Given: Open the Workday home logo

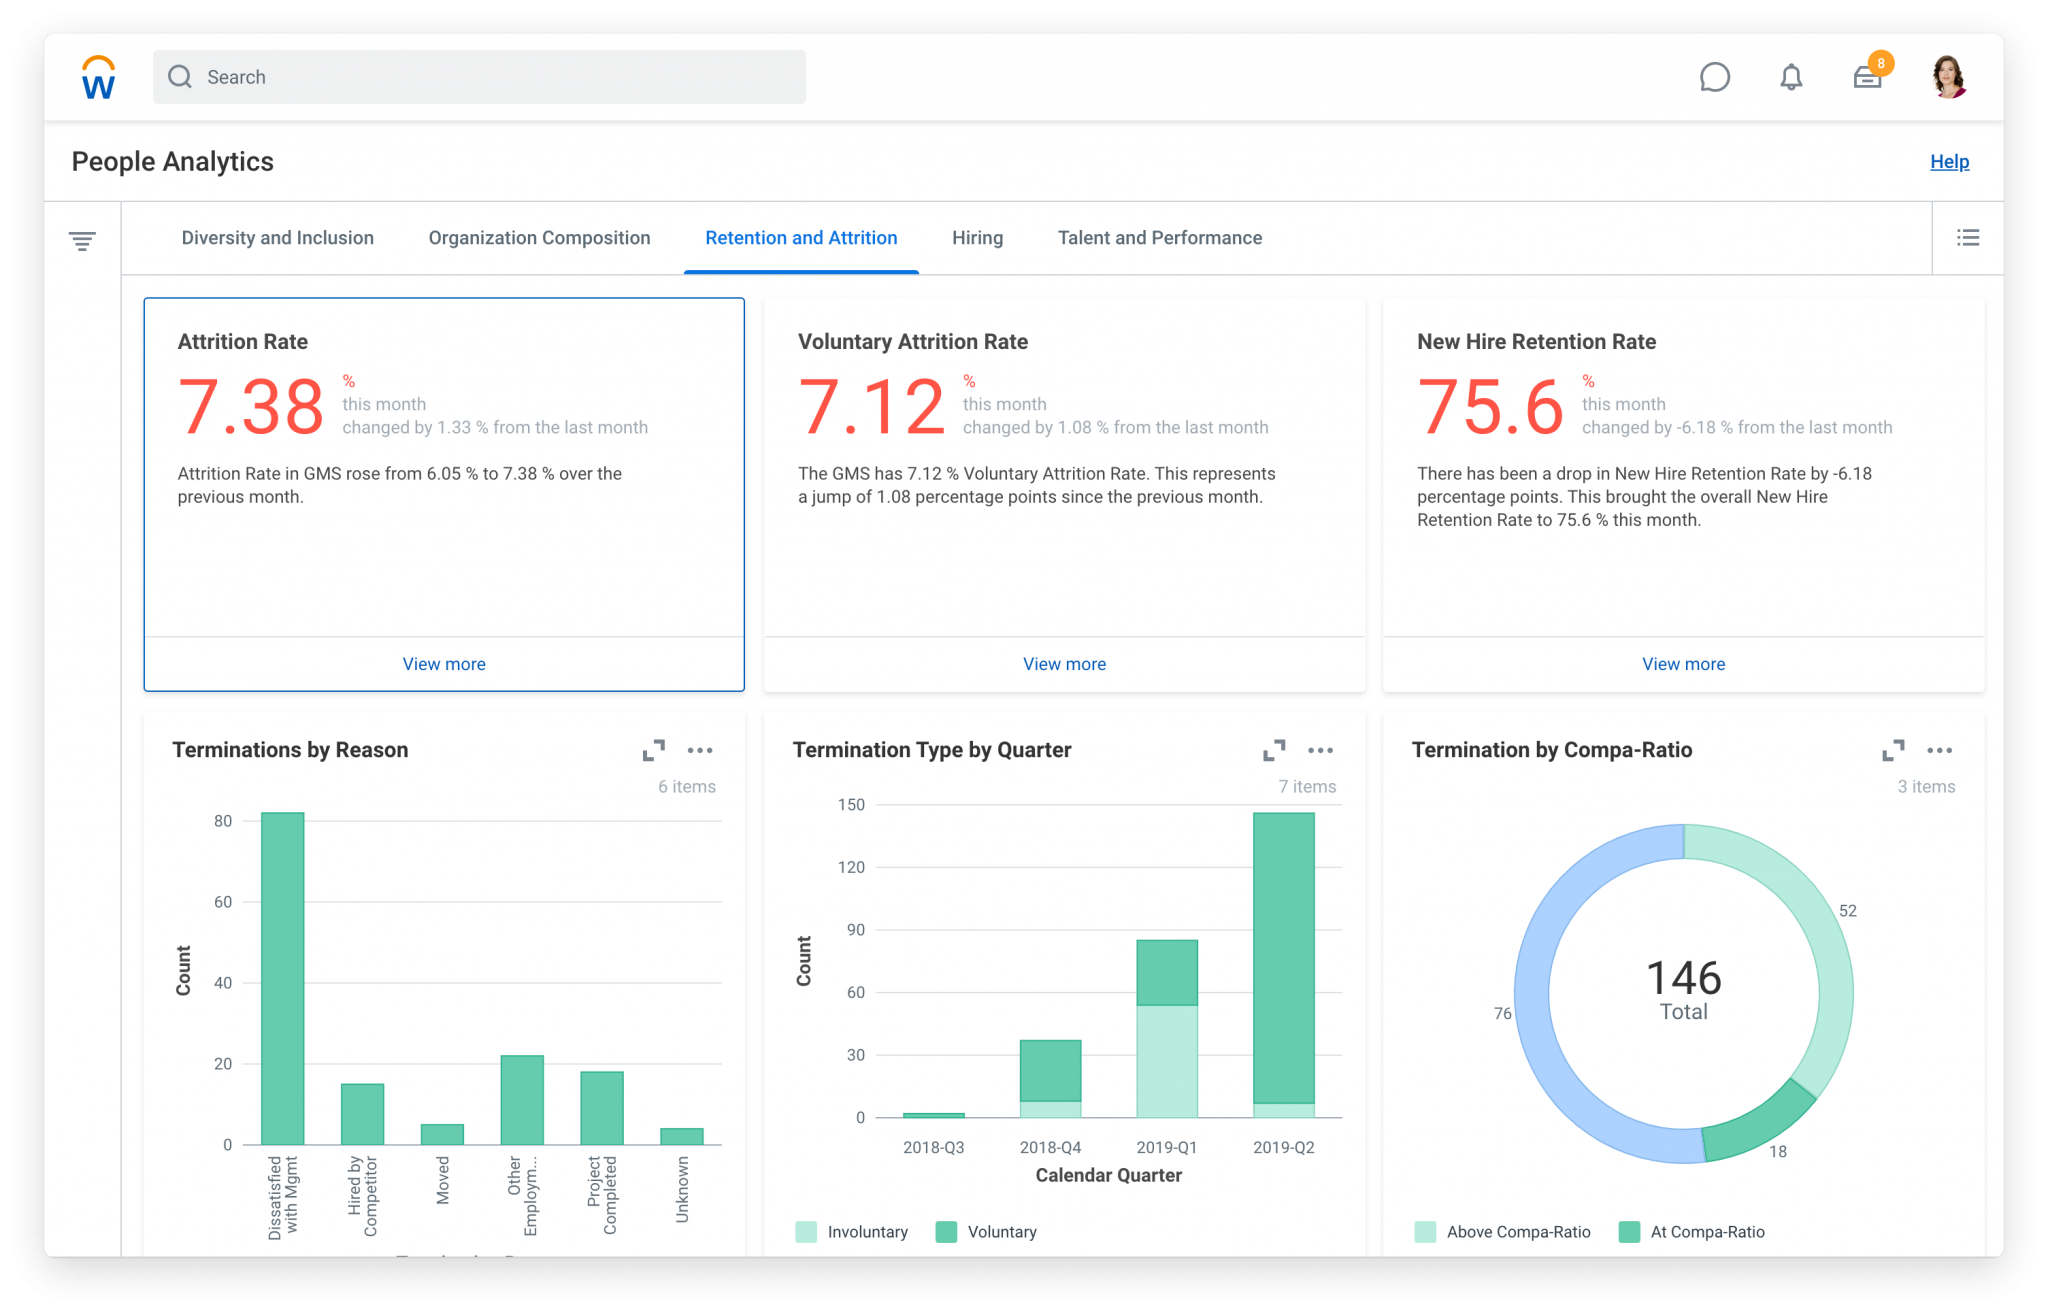Looking at the screenshot, I should [97, 77].
